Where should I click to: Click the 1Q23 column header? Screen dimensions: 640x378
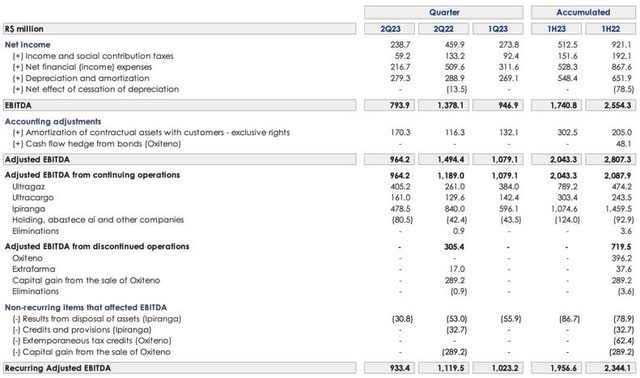tap(498, 29)
